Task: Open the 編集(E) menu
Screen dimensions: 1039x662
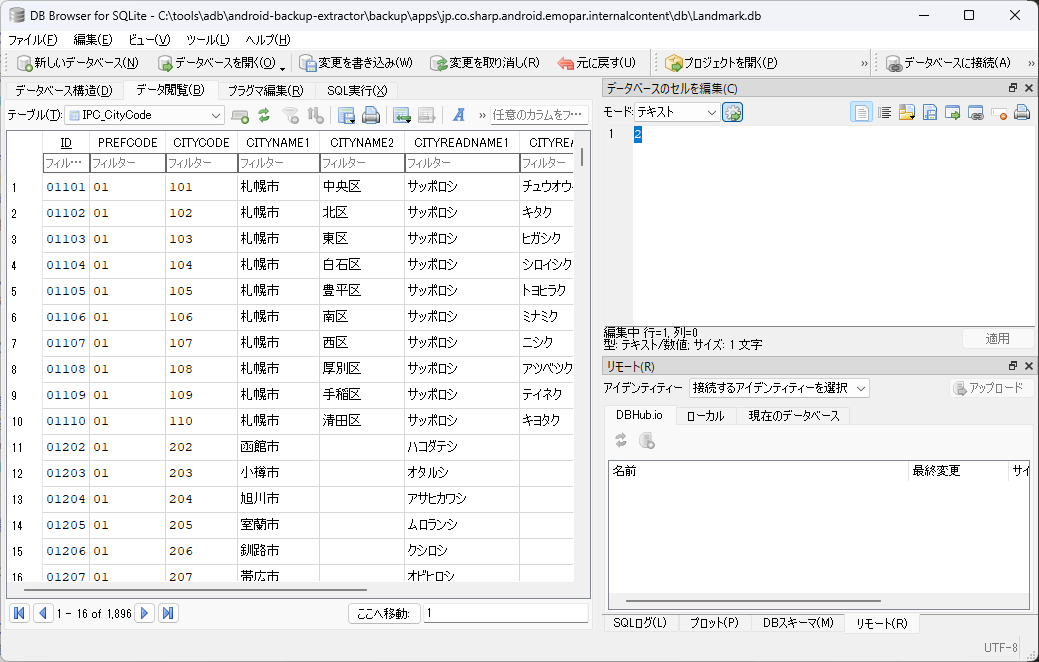Action: click(x=93, y=40)
